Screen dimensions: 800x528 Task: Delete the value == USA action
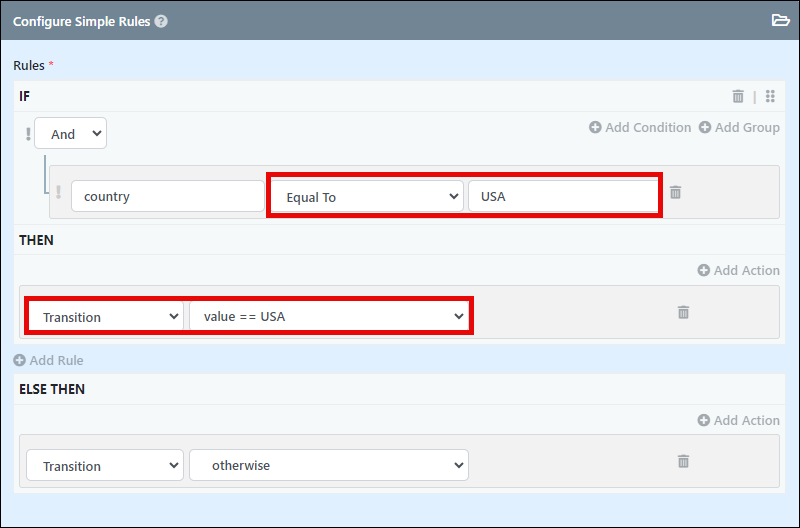(684, 312)
